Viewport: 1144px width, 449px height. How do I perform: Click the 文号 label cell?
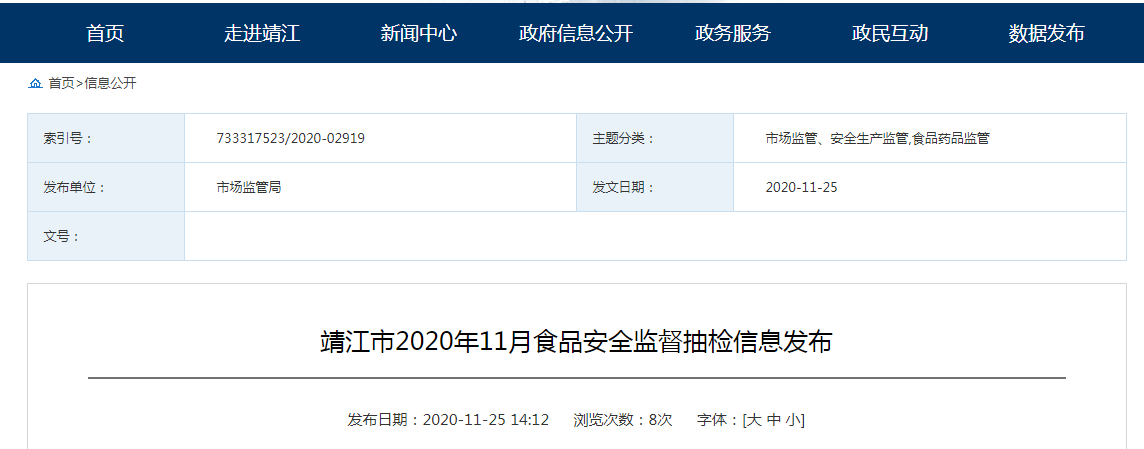(106, 236)
